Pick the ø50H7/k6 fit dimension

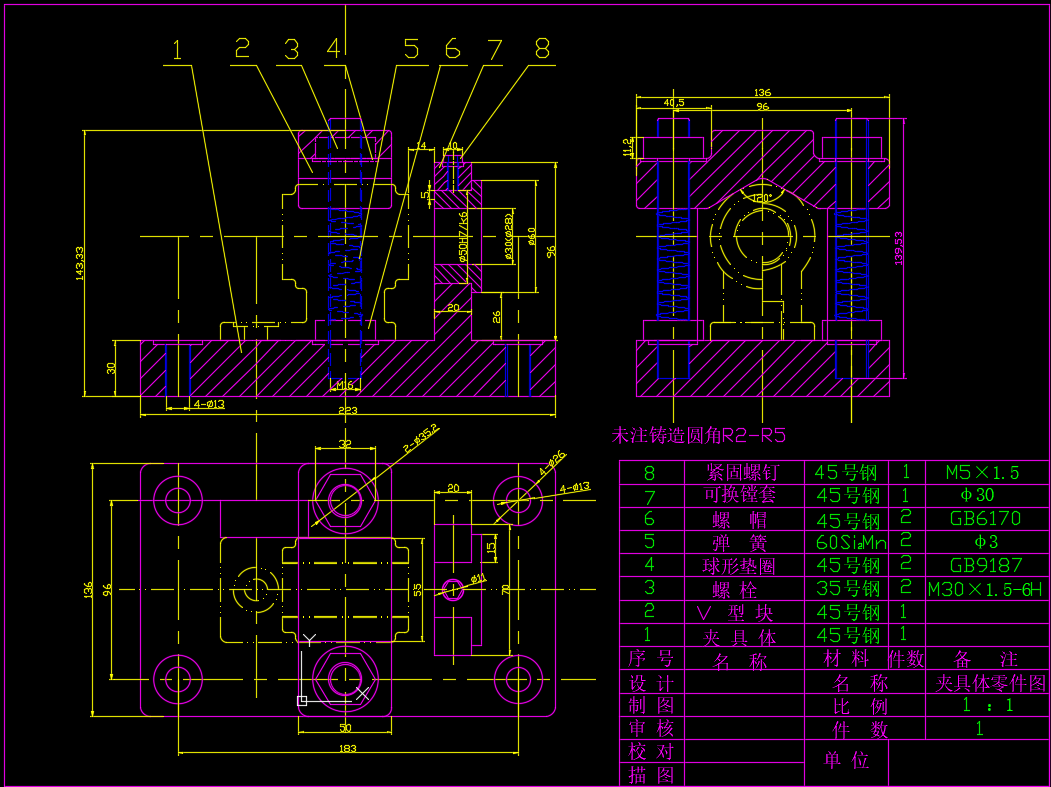tap(462, 237)
